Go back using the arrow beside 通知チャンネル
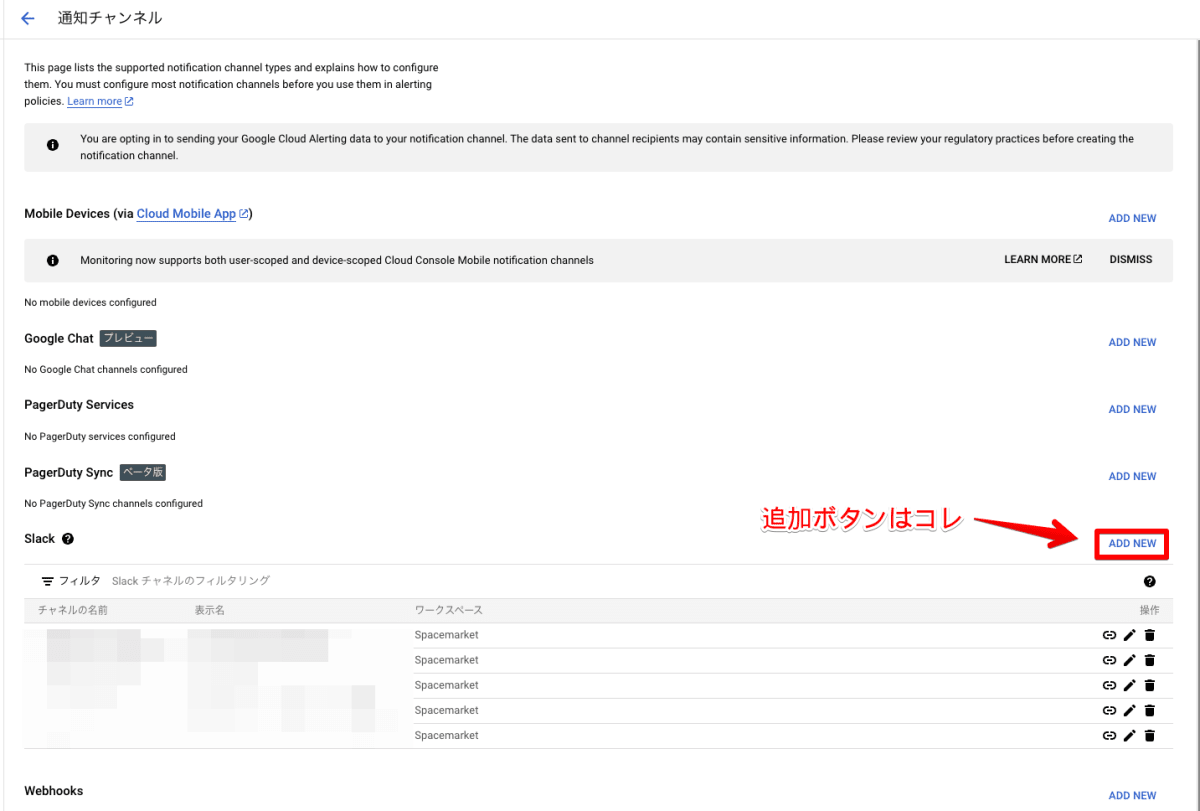 click(28, 18)
